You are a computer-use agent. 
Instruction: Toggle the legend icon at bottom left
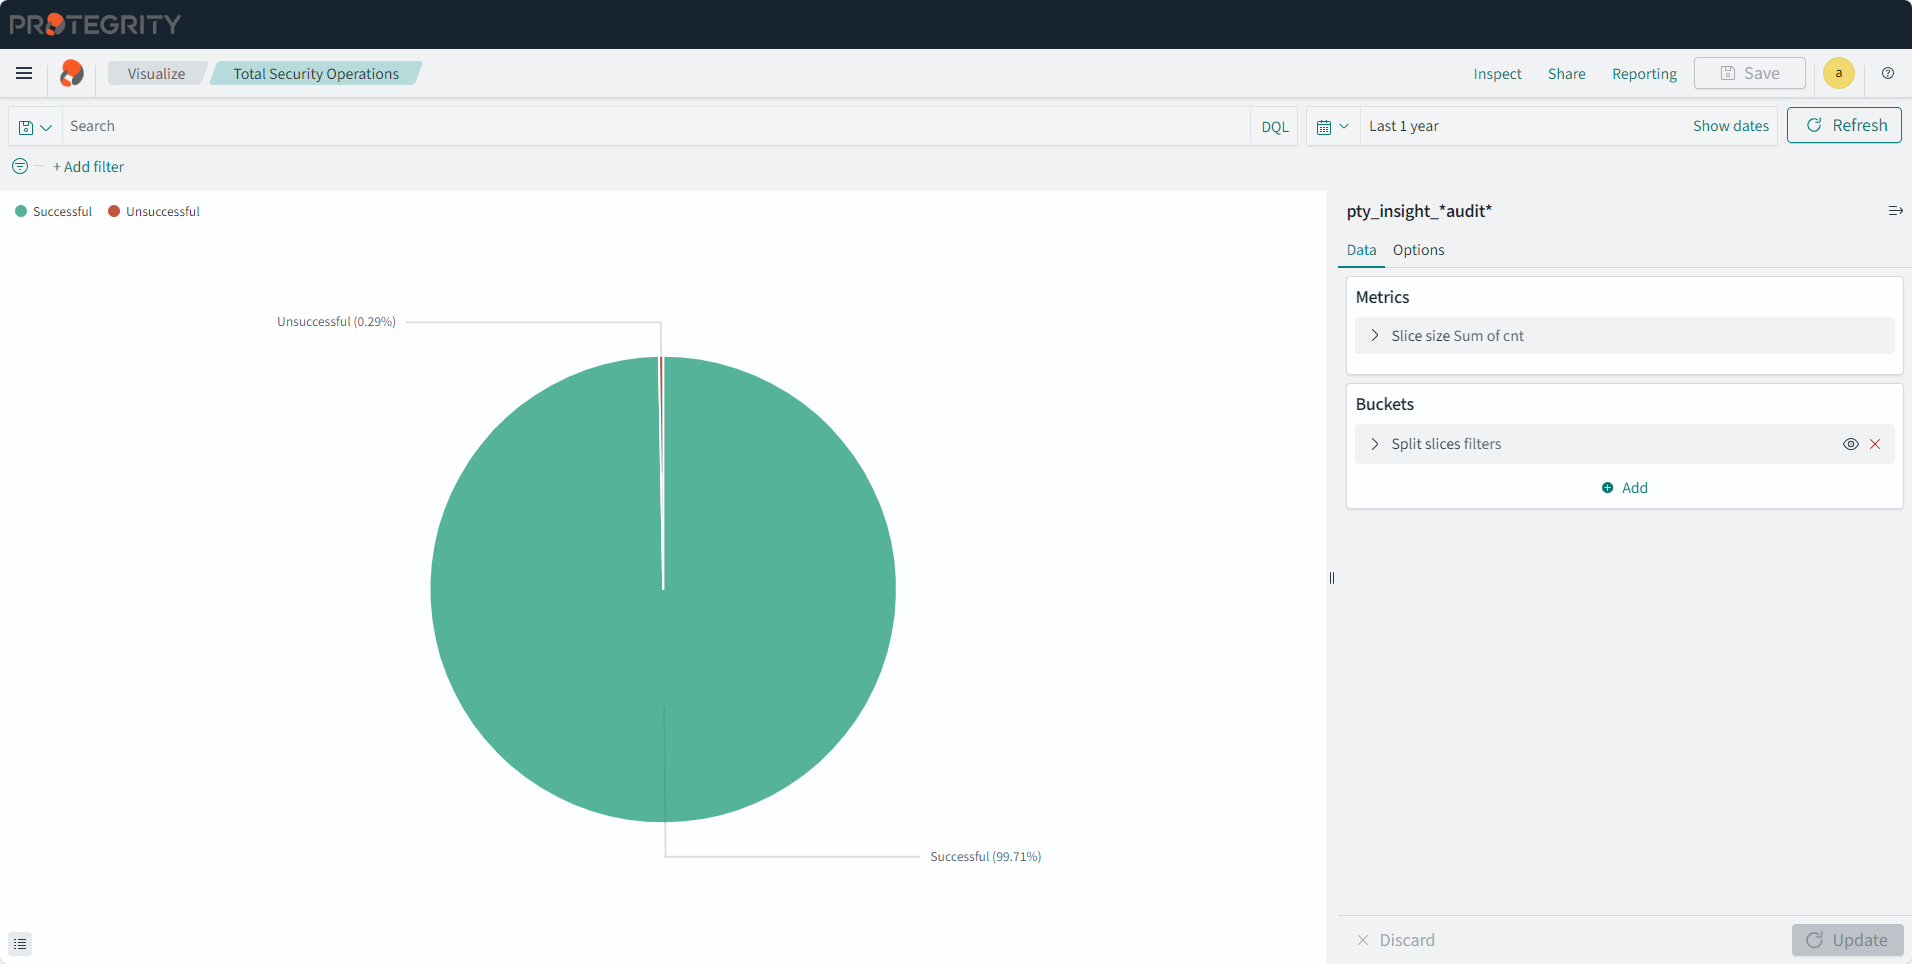[20, 943]
